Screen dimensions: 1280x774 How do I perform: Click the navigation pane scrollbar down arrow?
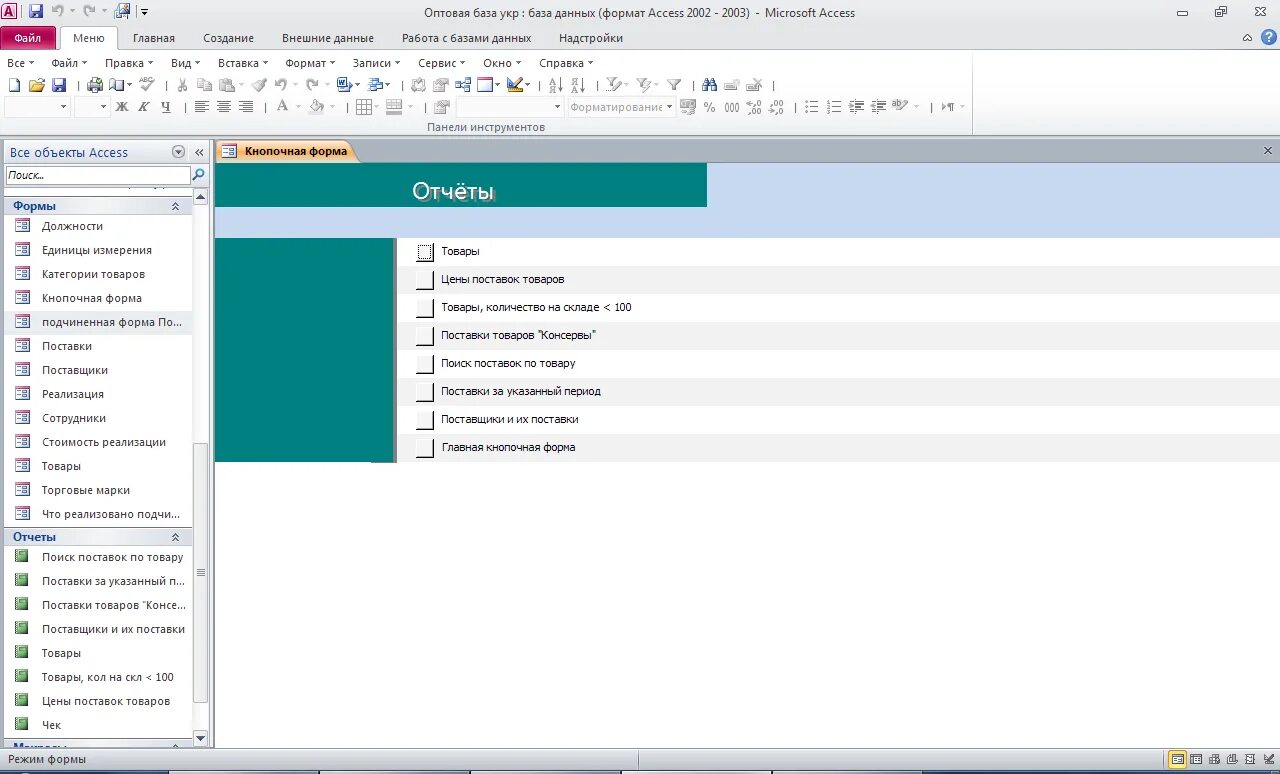coord(200,738)
